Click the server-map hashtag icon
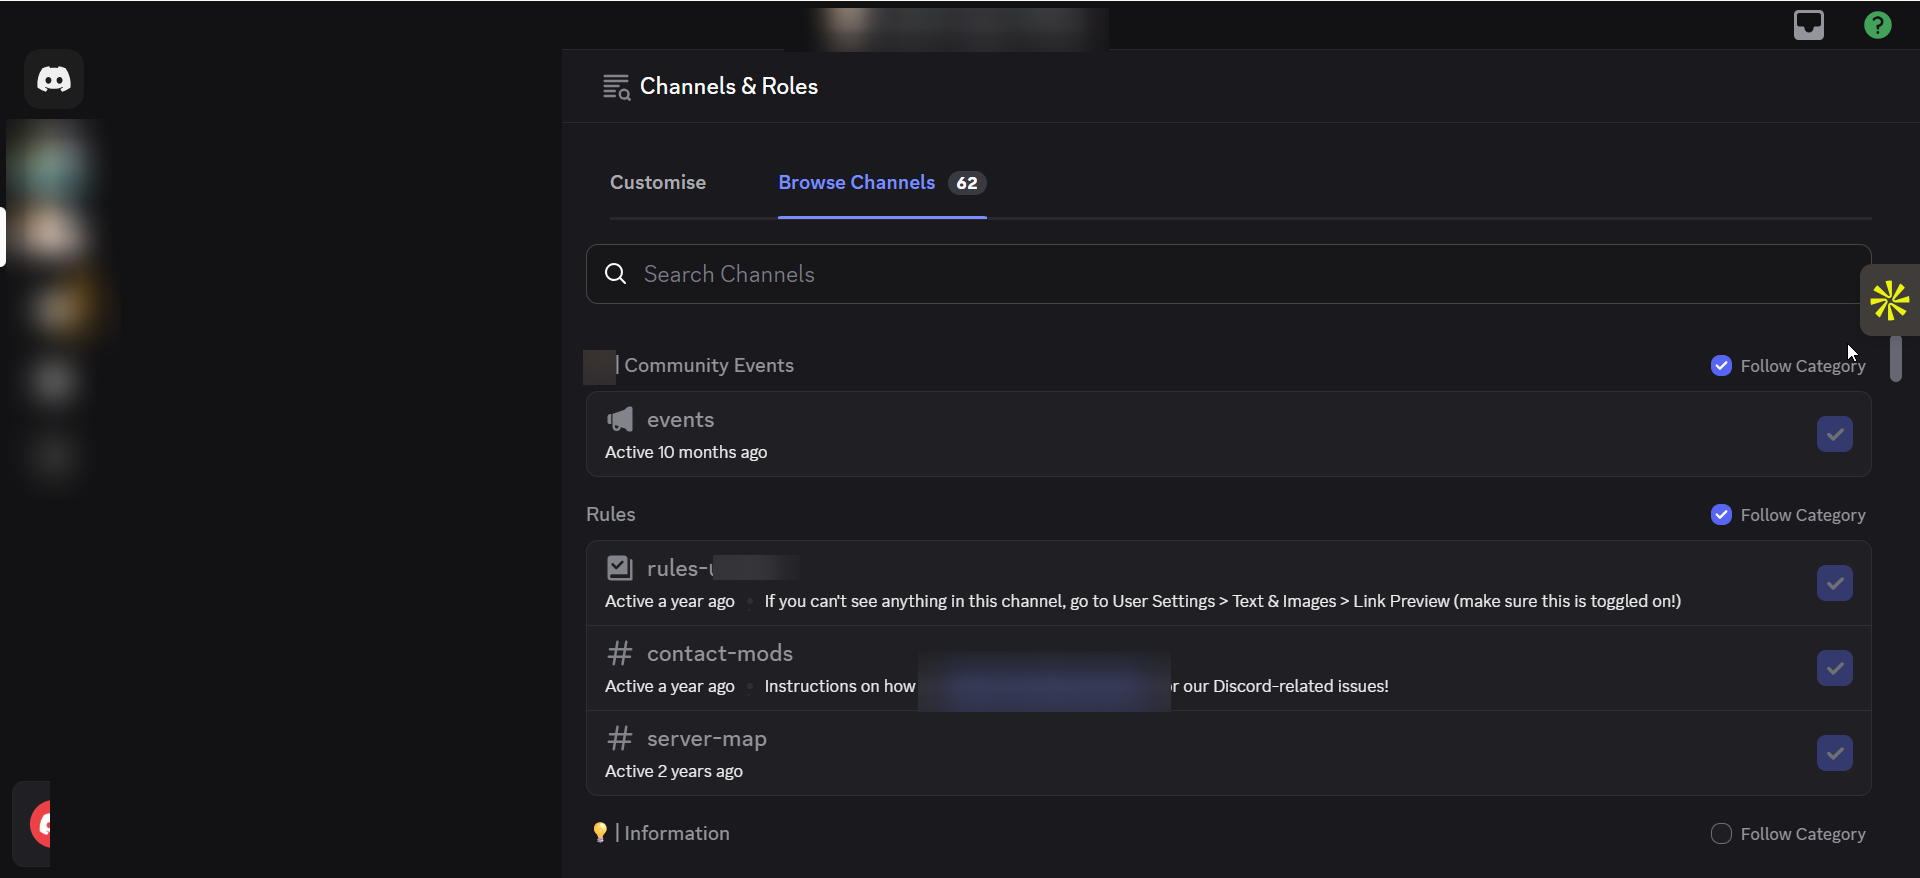1920x878 pixels. point(620,738)
